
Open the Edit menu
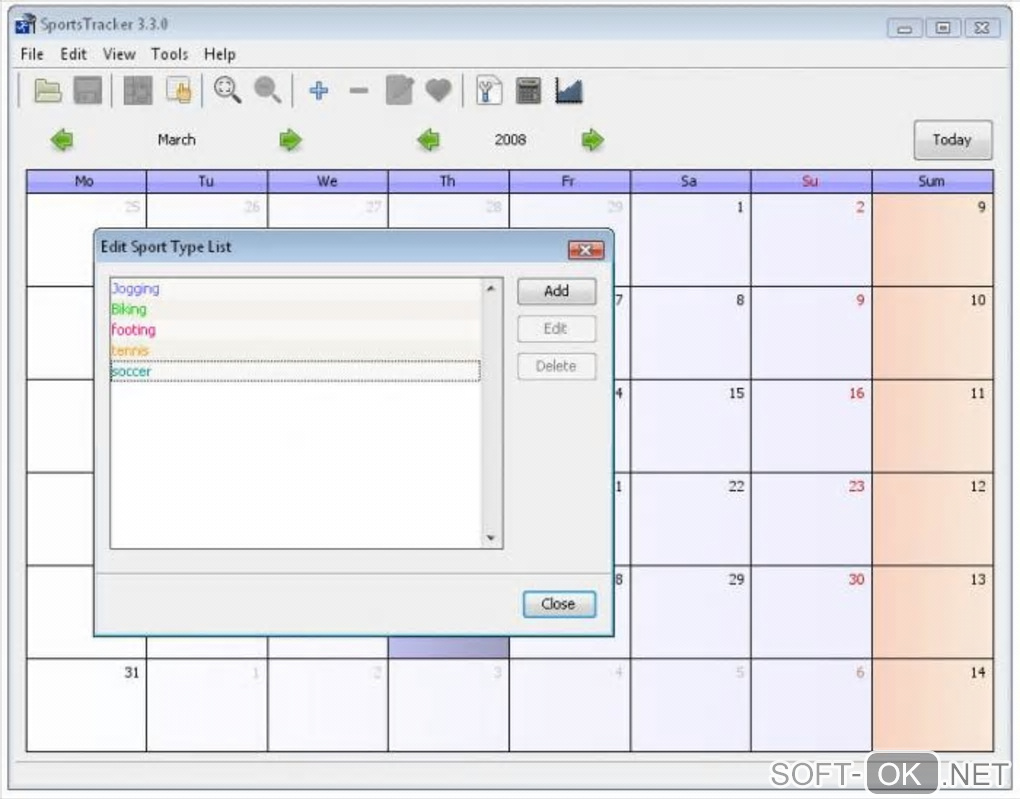[x=74, y=54]
